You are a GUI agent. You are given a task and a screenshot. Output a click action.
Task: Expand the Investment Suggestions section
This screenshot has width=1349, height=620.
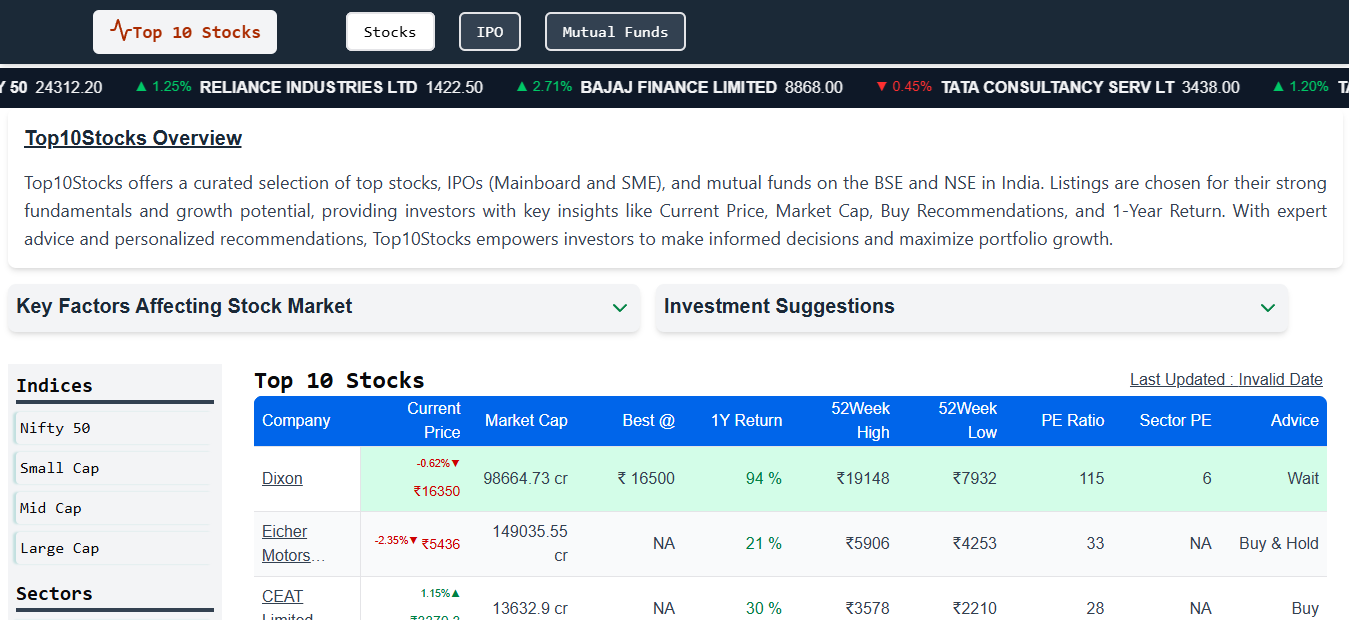tap(971, 307)
